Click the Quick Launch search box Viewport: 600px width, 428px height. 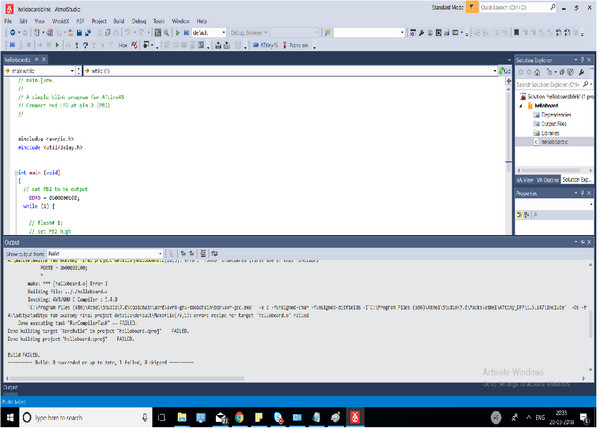(x=517, y=7)
